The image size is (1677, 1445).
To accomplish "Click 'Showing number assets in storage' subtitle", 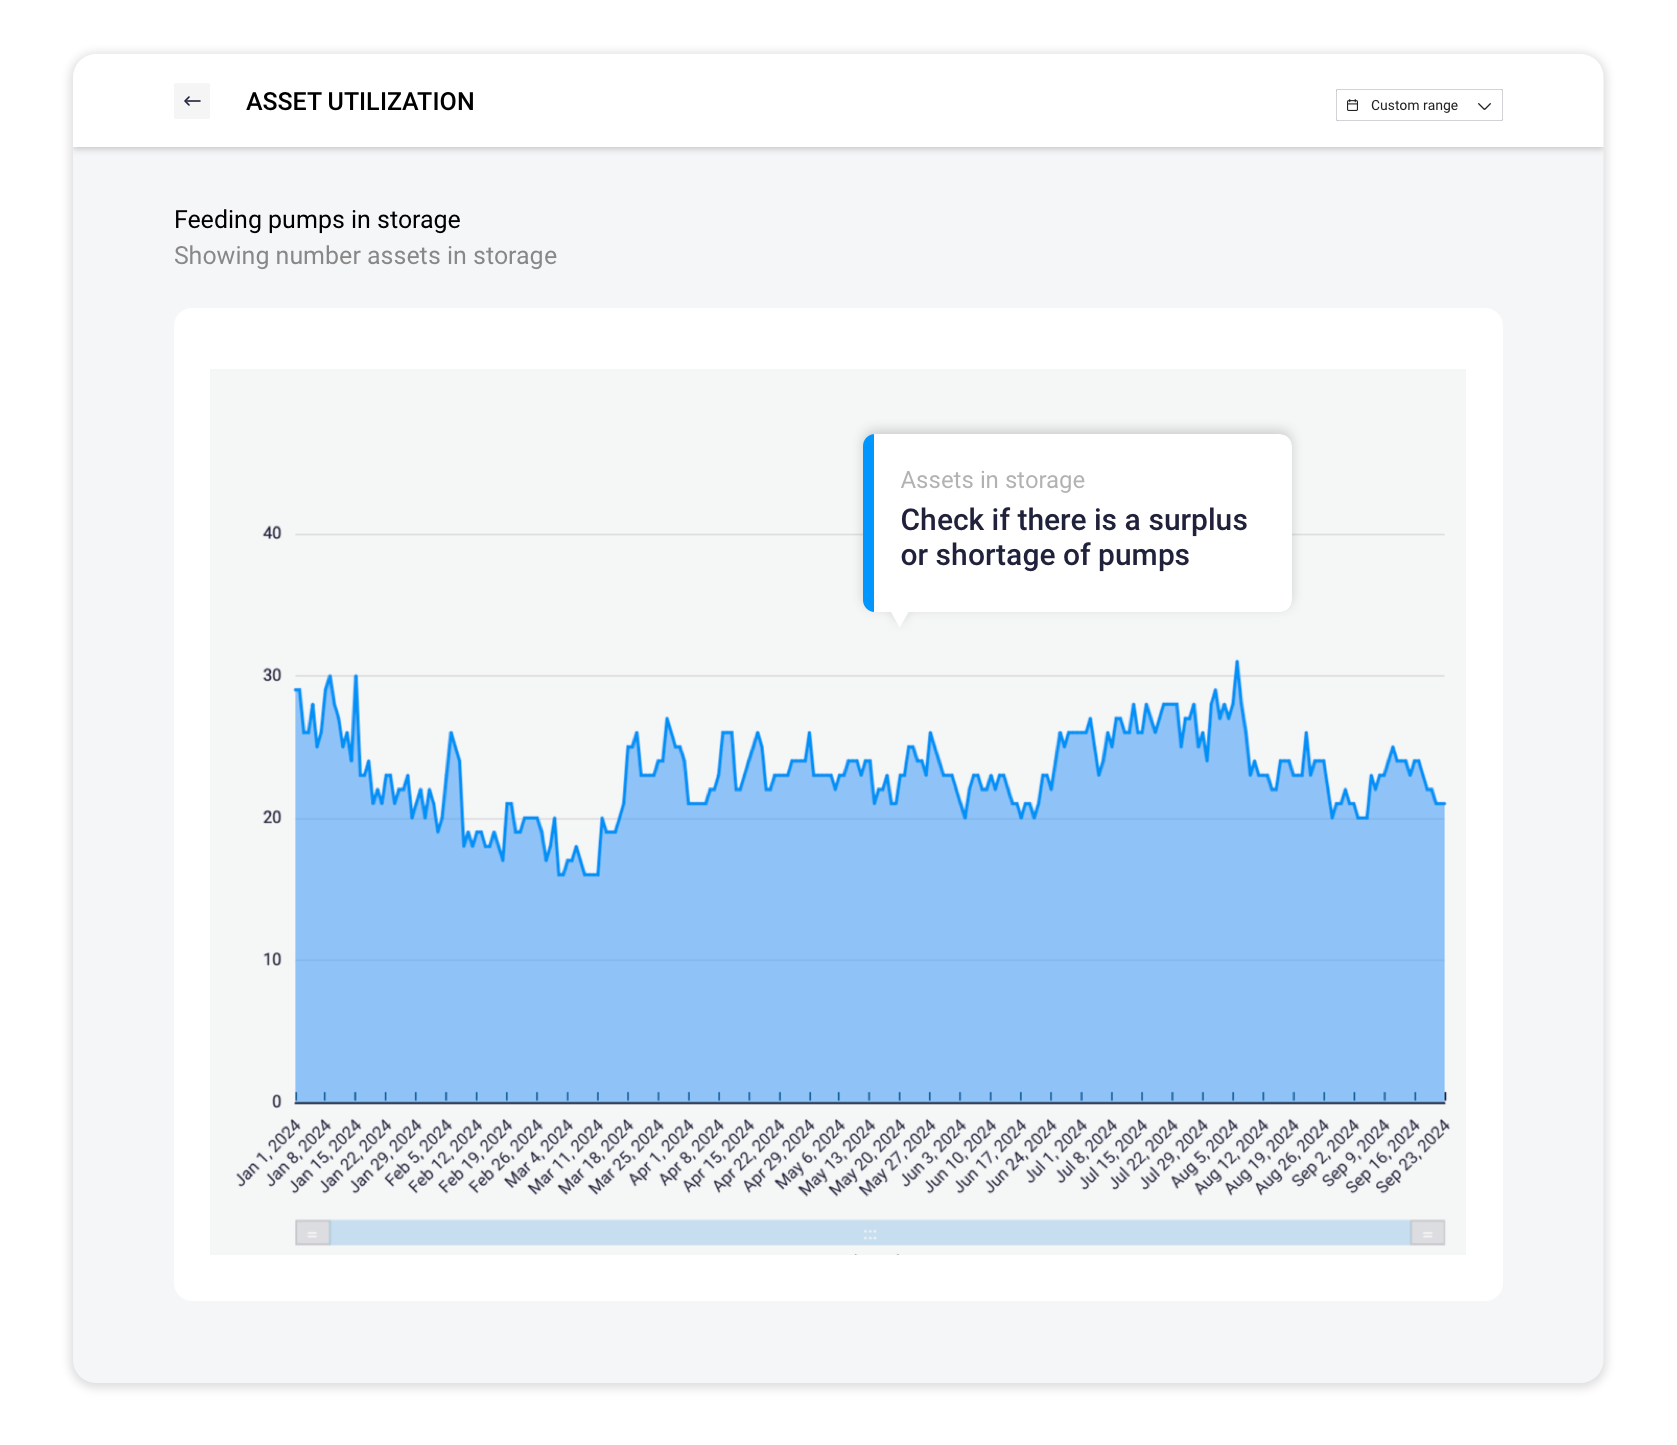I will (x=365, y=256).
